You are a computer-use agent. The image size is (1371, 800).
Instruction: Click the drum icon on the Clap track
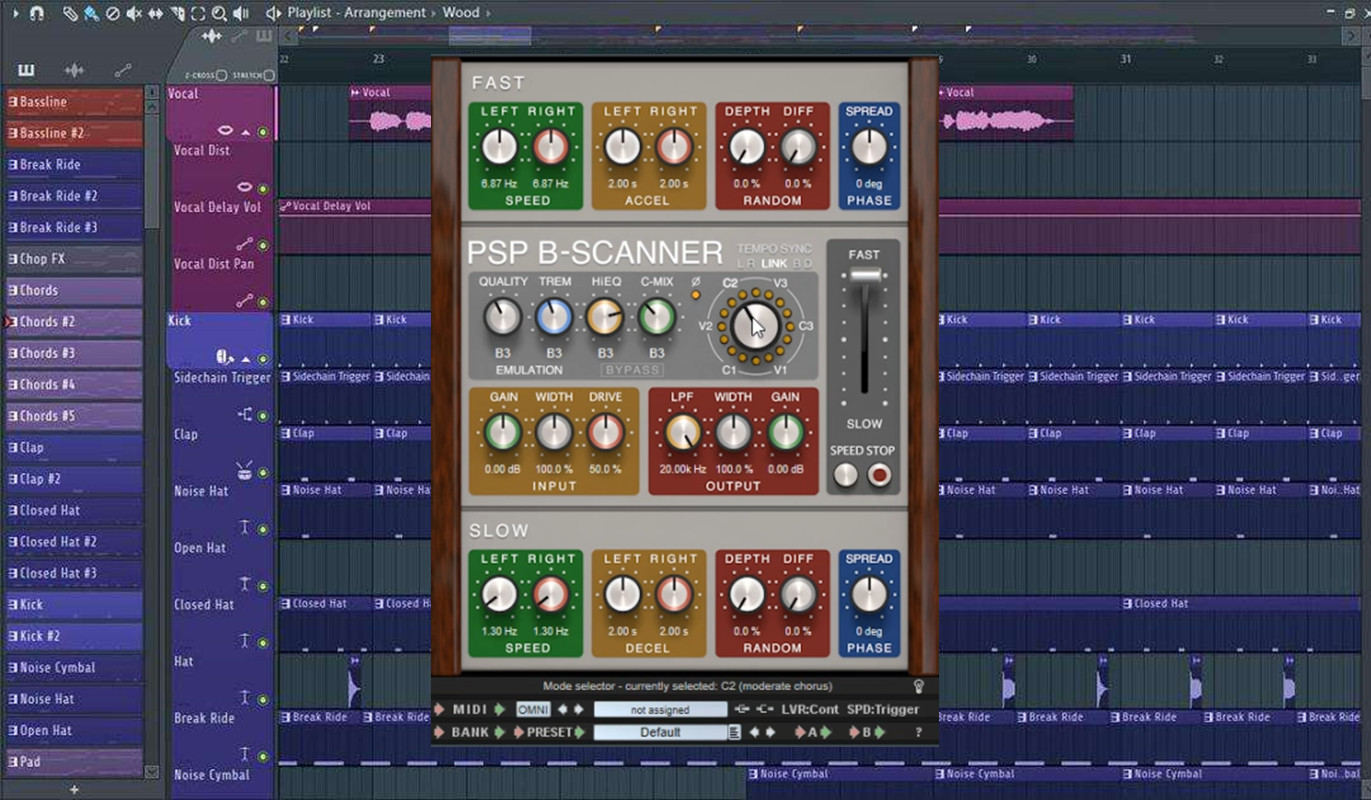(x=244, y=470)
